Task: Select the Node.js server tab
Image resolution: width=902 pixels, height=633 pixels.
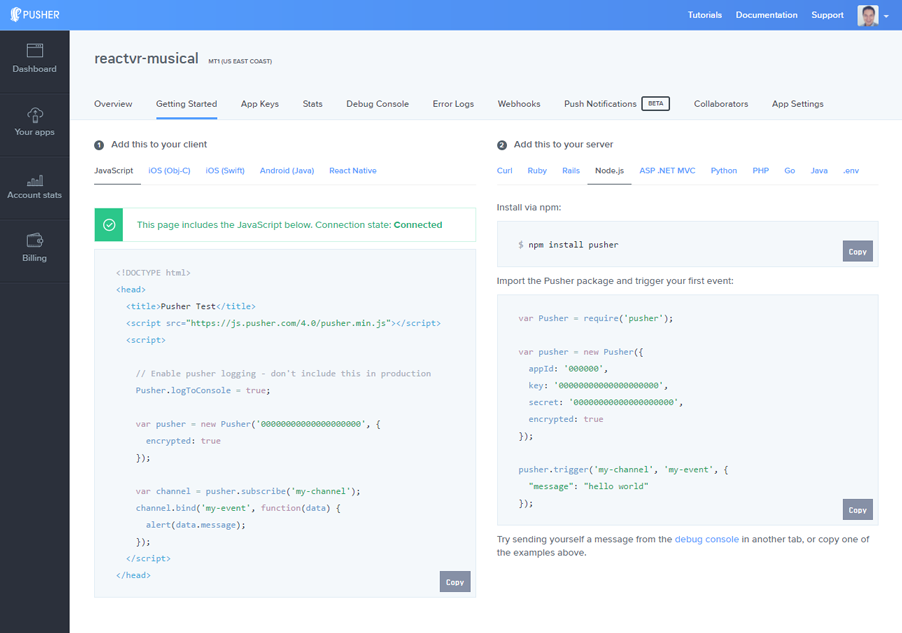Action: pos(609,170)
